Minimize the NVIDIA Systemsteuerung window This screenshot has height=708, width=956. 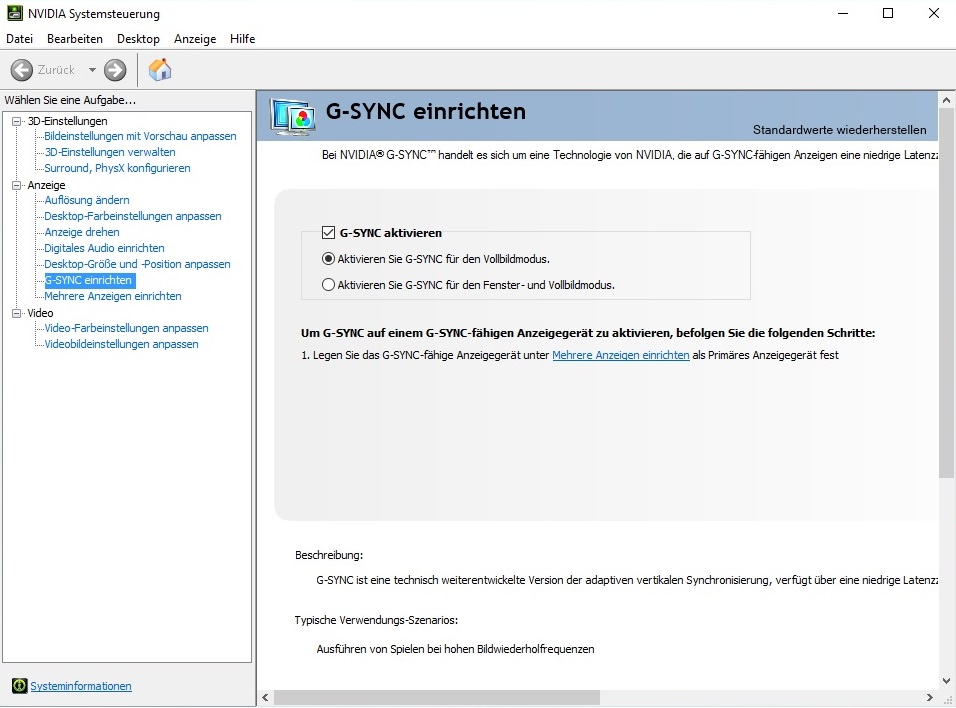tap(843, 13)
